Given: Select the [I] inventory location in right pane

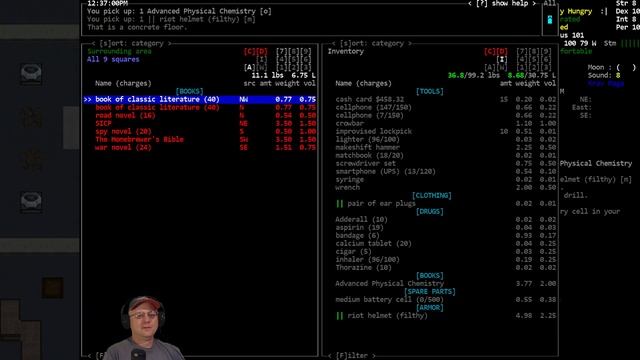Looking at the screenshot, I should 502,60.
